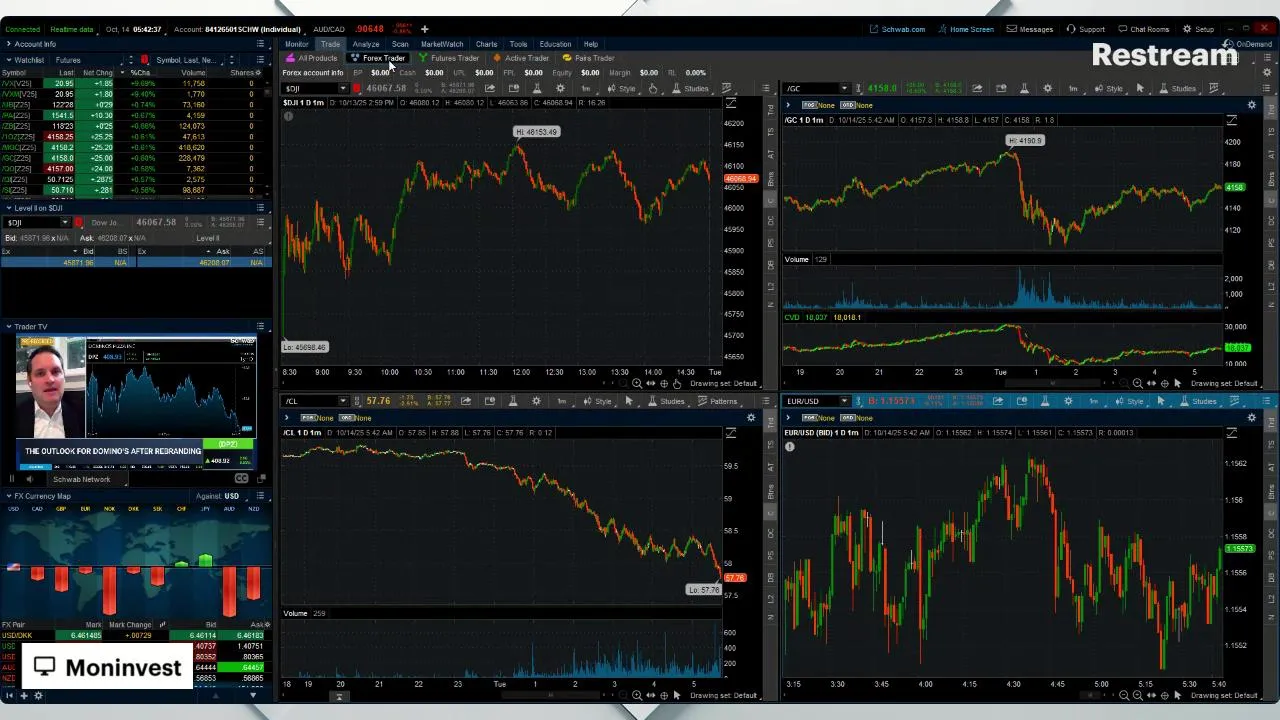
Task: Click the /GC symbol input field
Action: (x=811, y=88)
